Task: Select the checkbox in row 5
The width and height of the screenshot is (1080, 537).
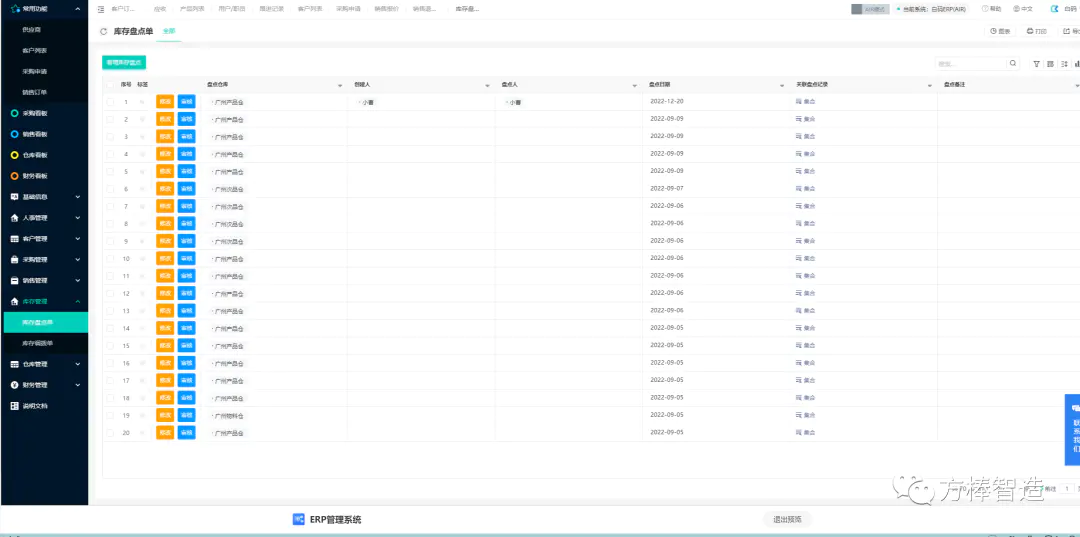Action: coord(110,171)
